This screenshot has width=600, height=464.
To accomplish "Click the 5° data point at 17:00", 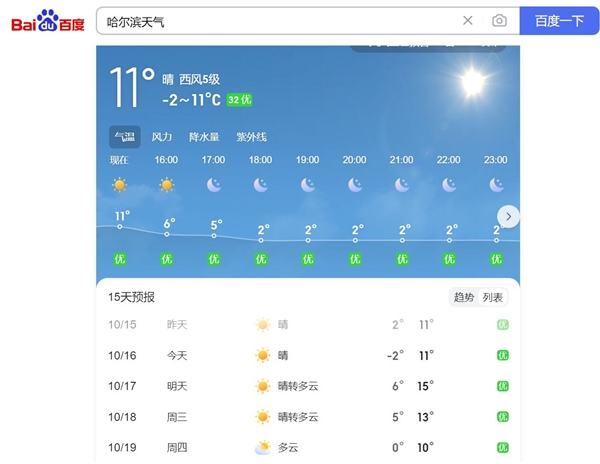I will click(214, 236).
